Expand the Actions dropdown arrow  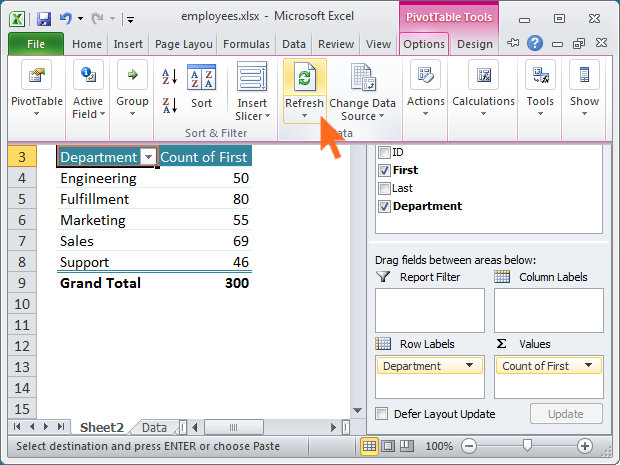point(425,114)
